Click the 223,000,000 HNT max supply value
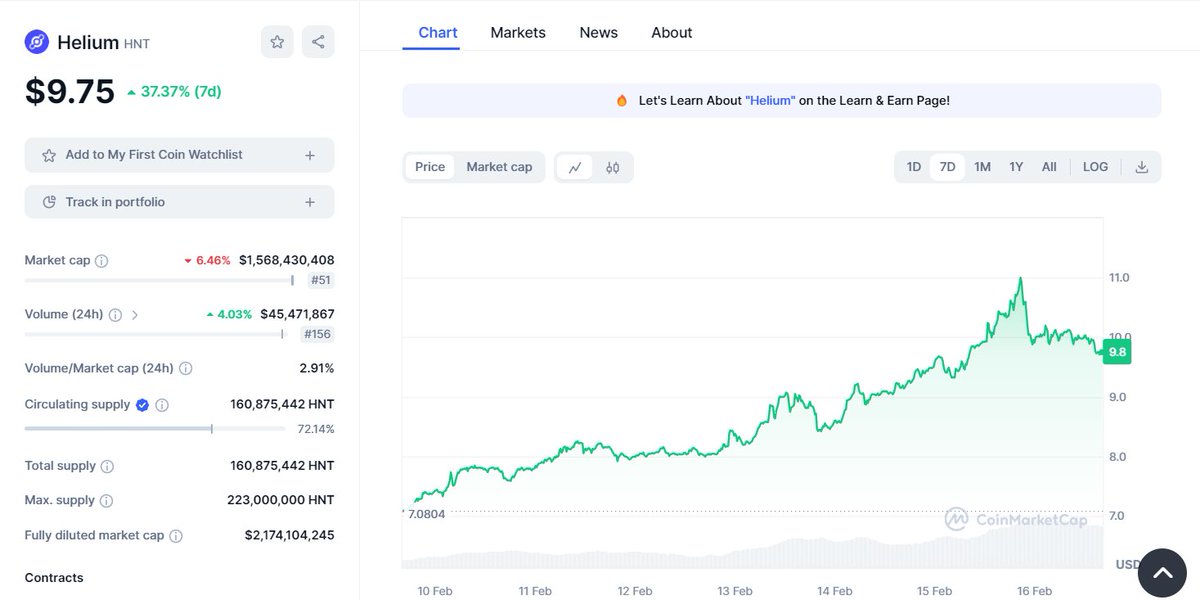 (x=281, y=500)
